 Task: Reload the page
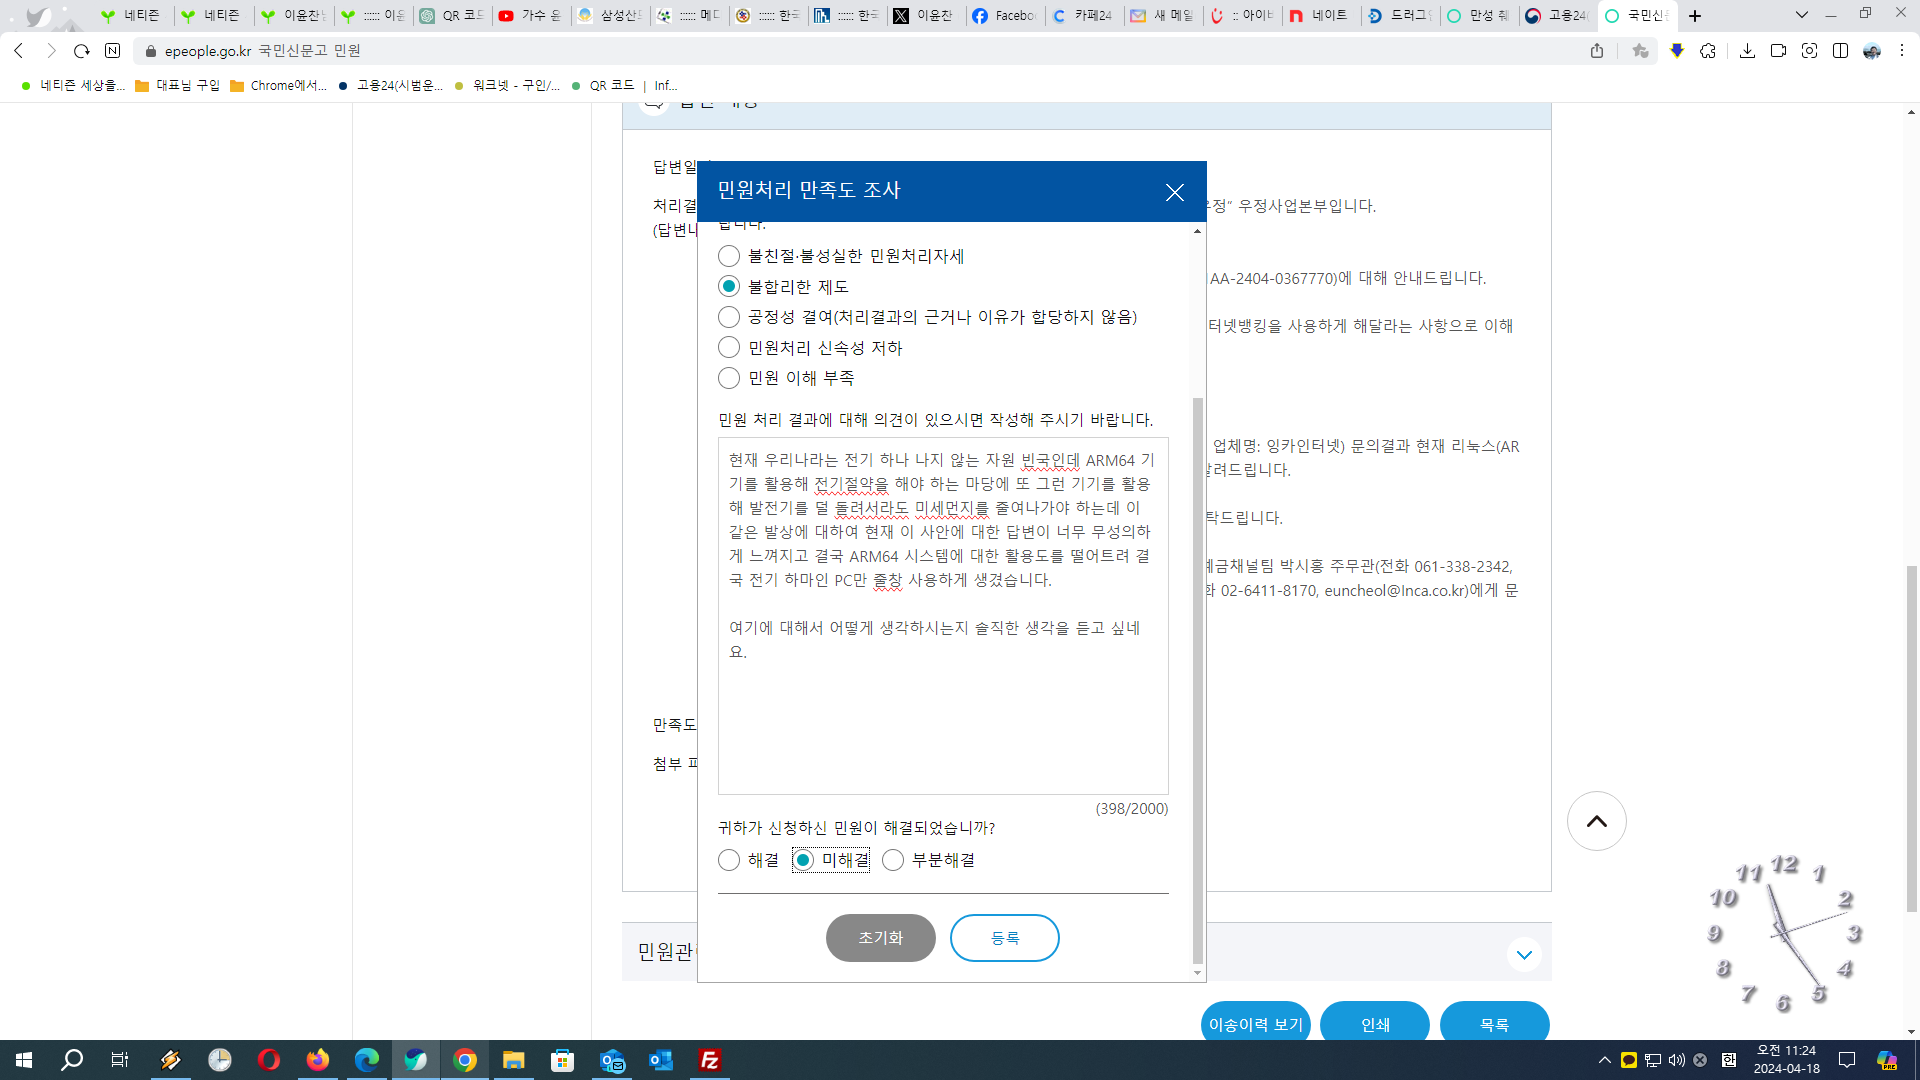[82, 51]
